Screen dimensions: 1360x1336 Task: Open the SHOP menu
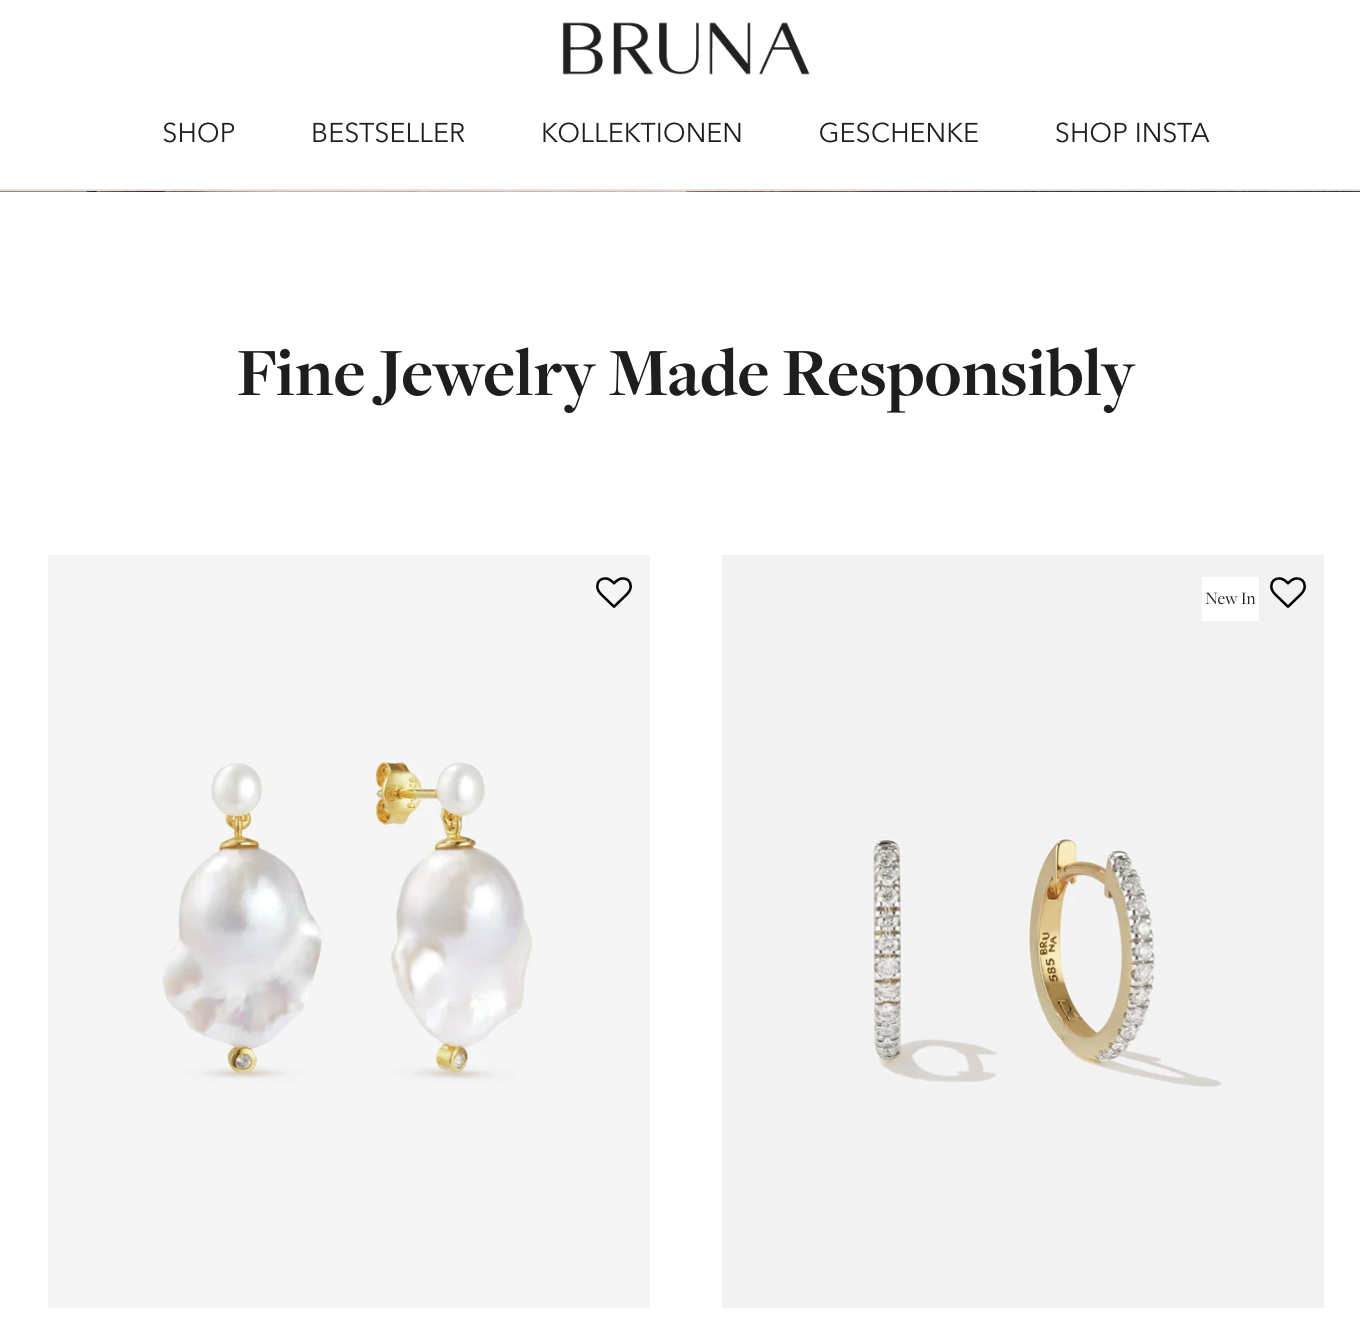[199, 133]
